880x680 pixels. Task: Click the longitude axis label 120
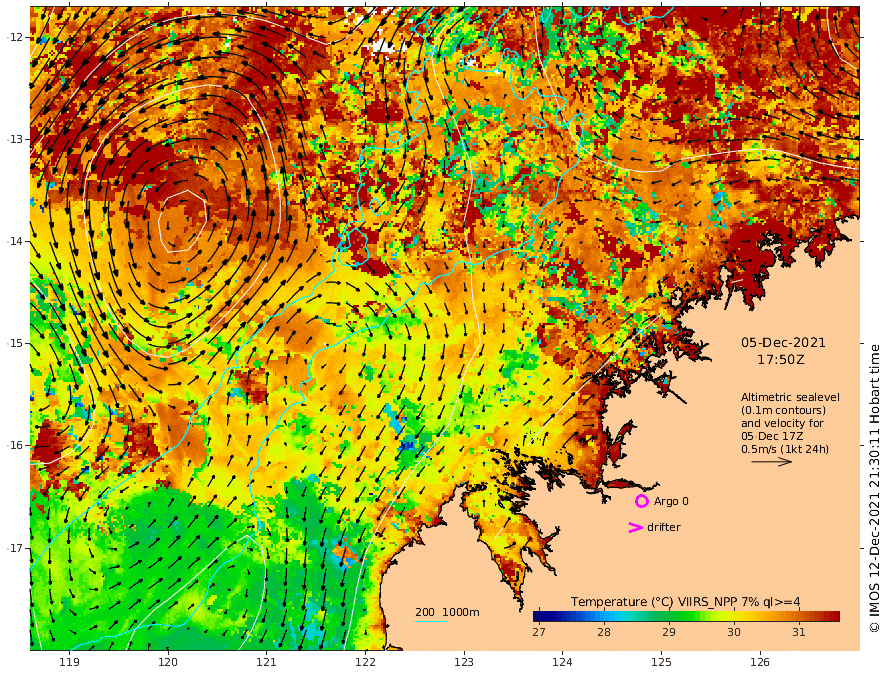pos(168,662)
